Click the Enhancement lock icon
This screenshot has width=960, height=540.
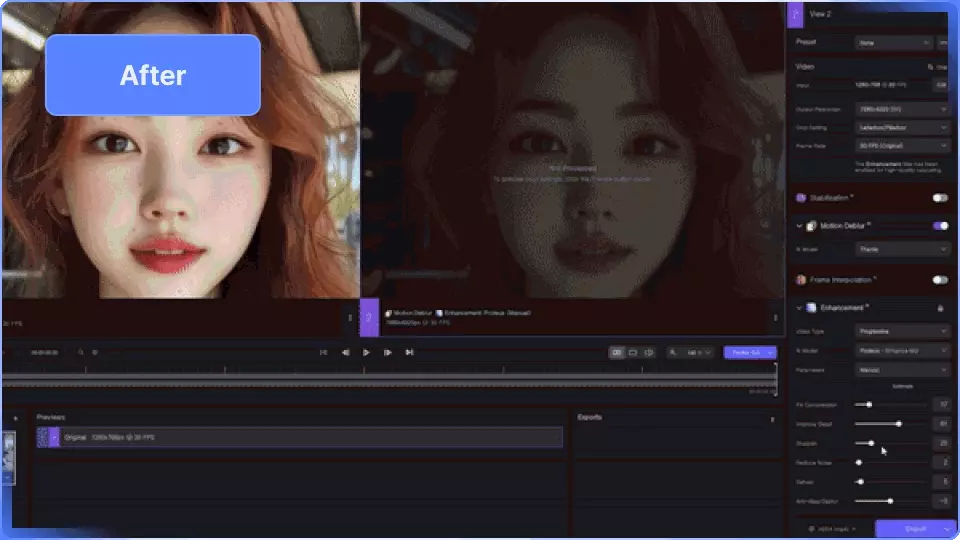click(940, 308)
